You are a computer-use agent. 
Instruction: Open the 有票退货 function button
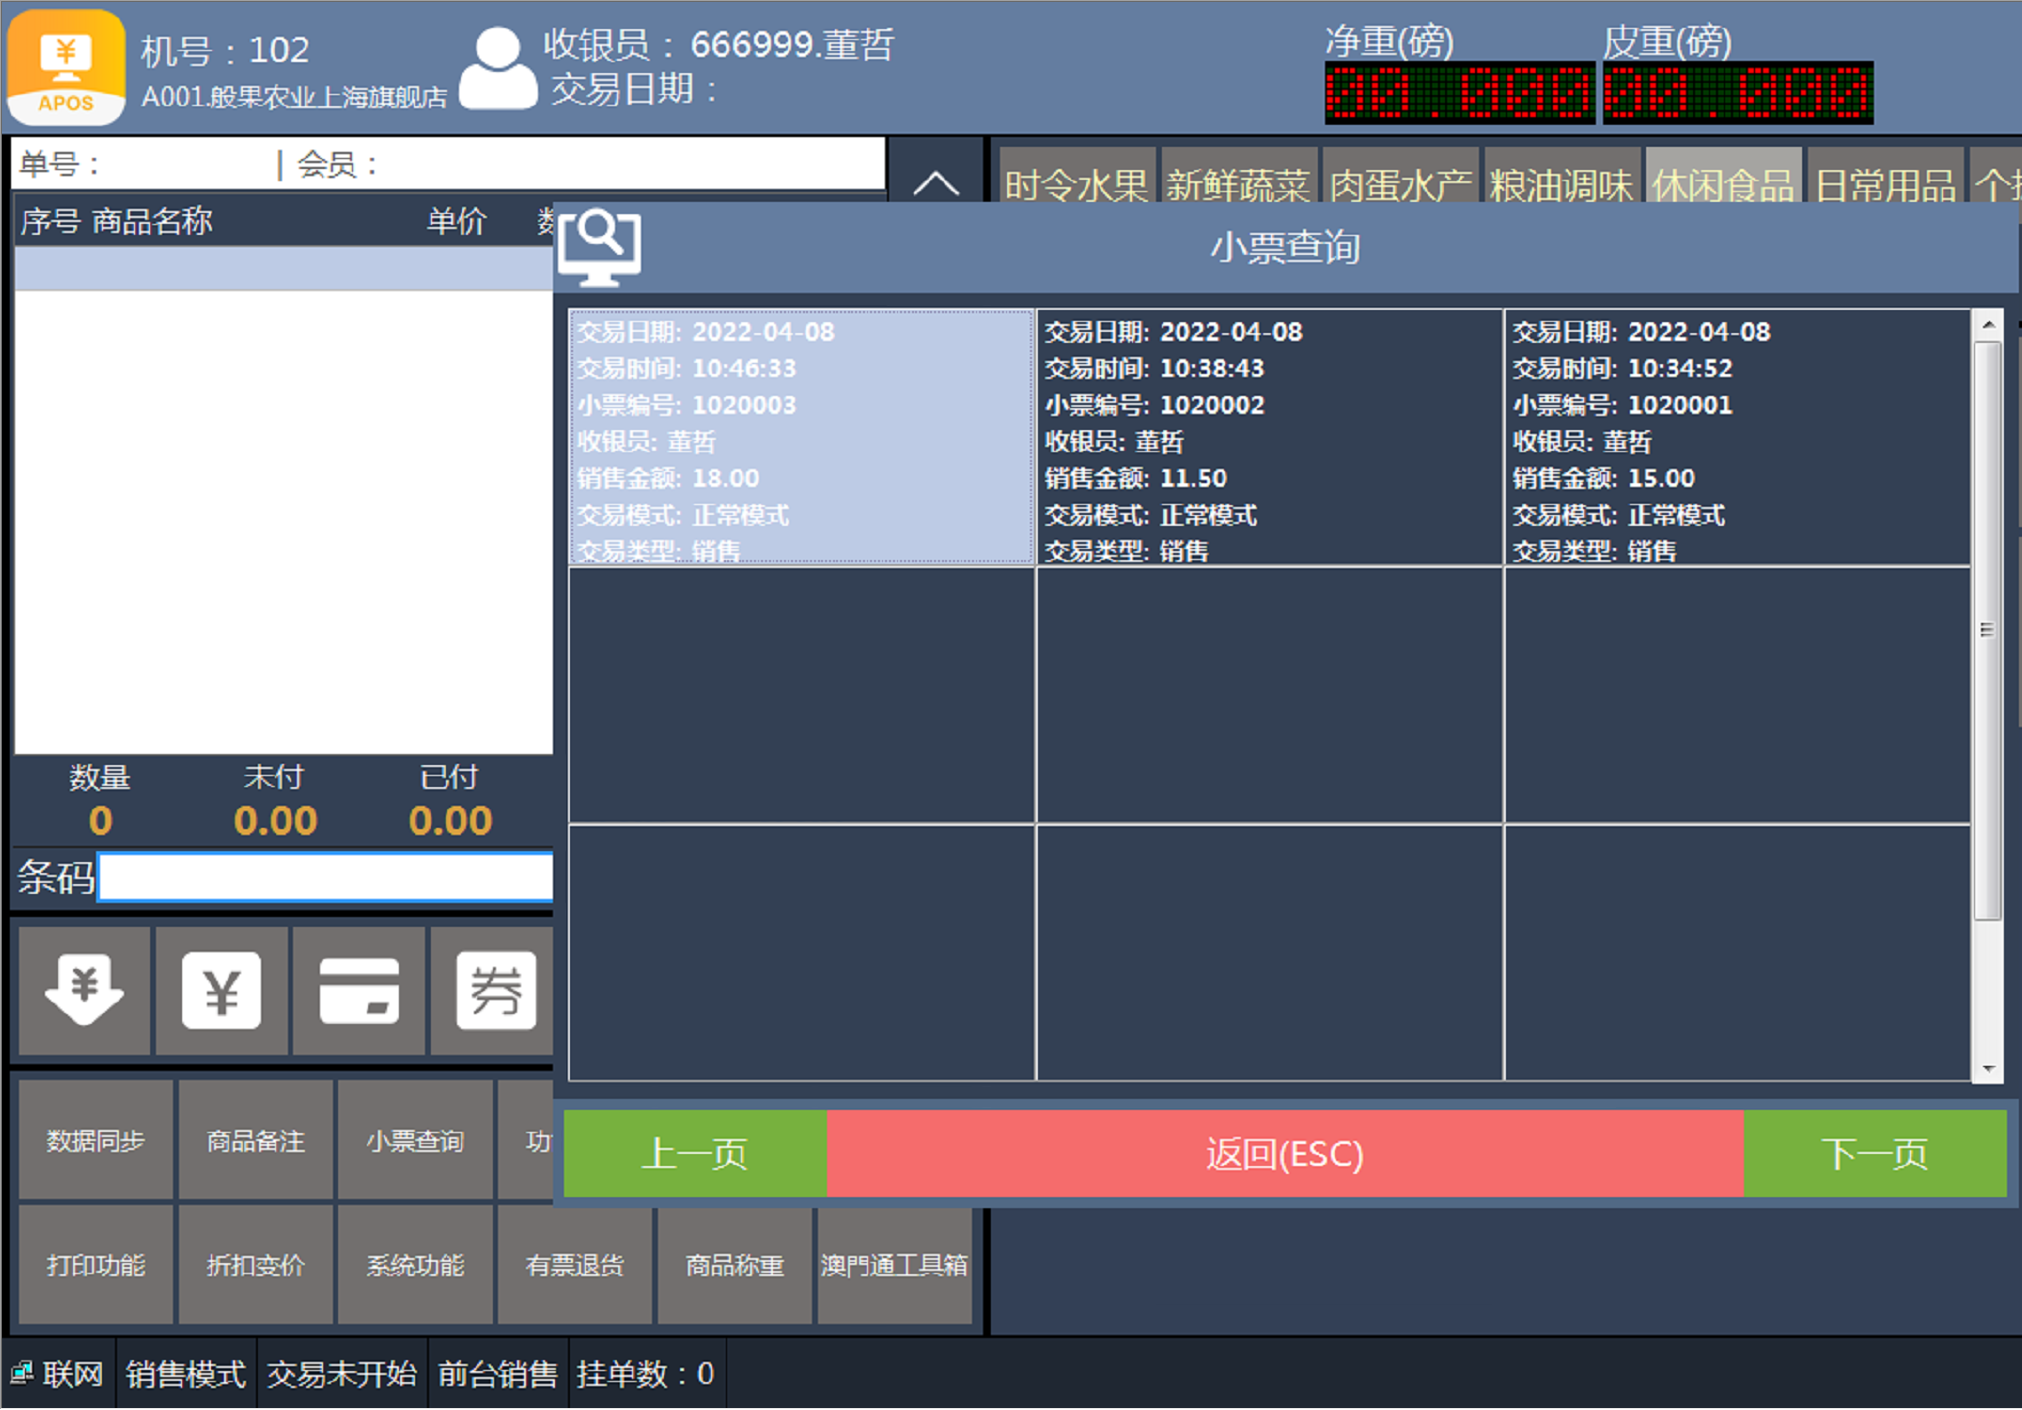(574, 1265)
